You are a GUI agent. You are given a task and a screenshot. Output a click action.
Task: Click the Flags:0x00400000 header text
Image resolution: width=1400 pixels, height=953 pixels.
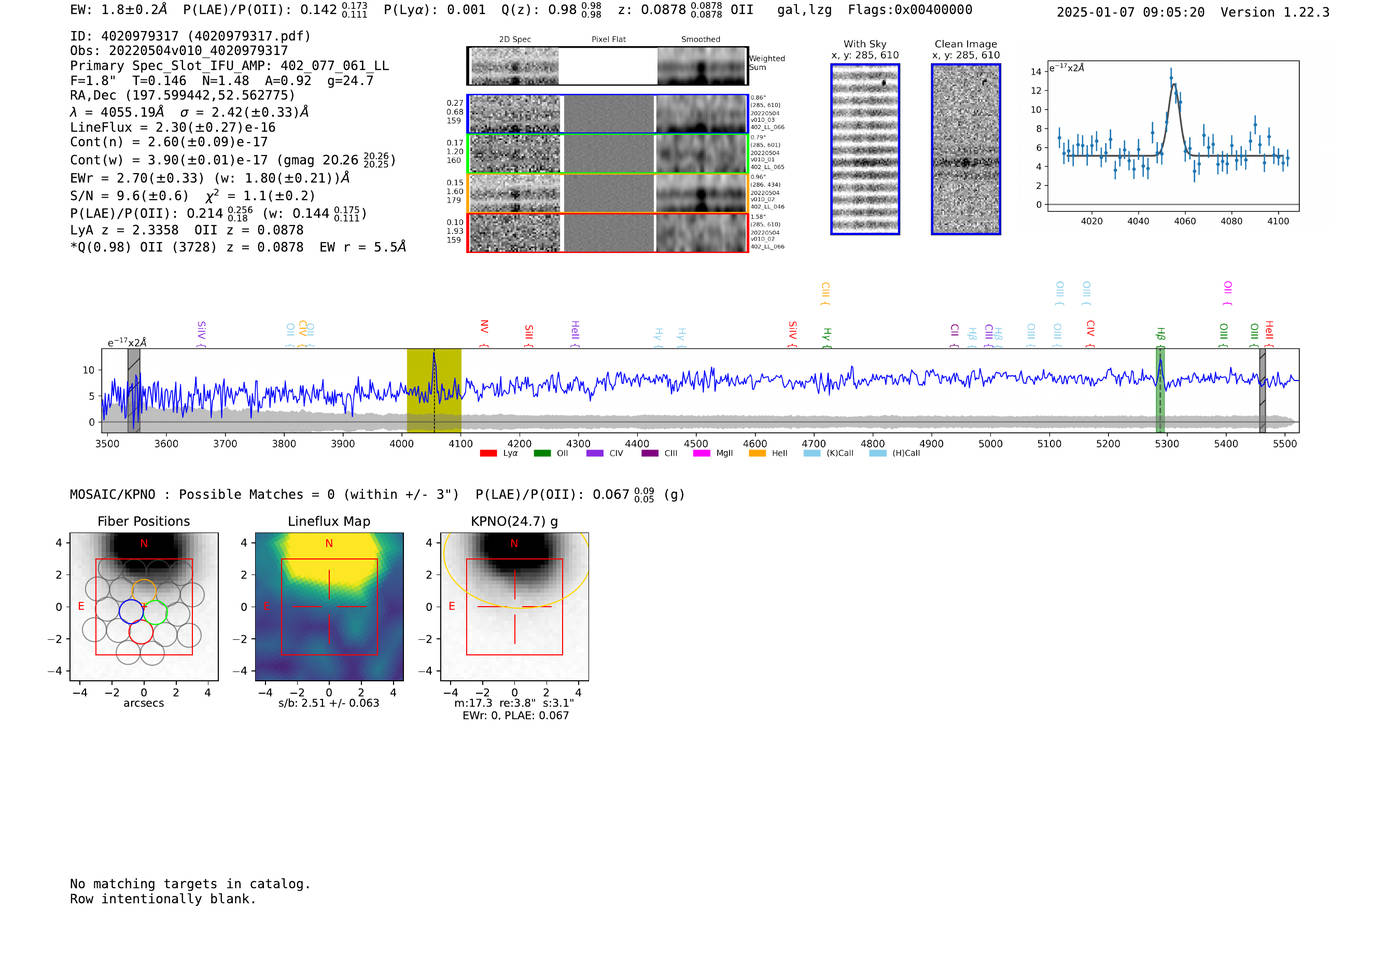pos(910,10)
